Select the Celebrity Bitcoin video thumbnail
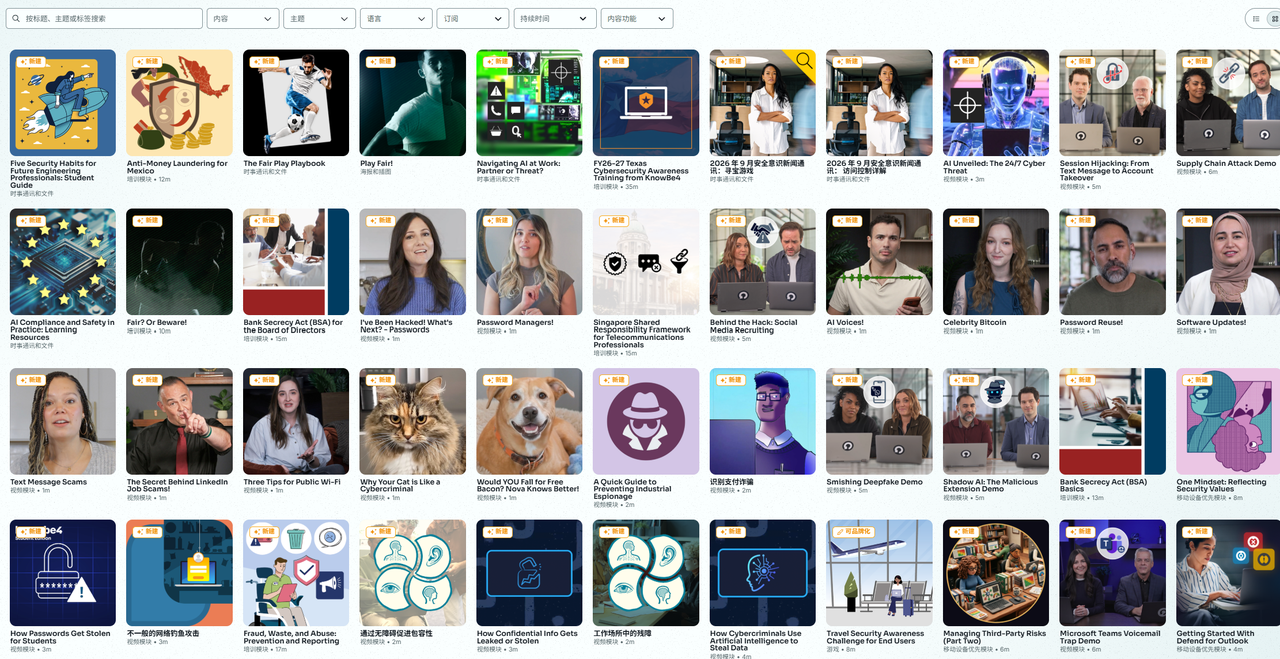Viewport: 1280px width, 659px height. click(x=996, y=262)
